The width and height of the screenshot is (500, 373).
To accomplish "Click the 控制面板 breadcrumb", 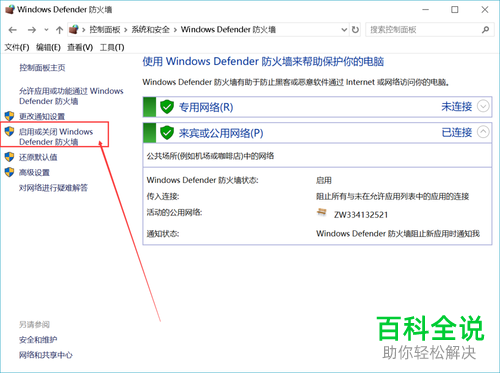I will (x=105, y=30).
